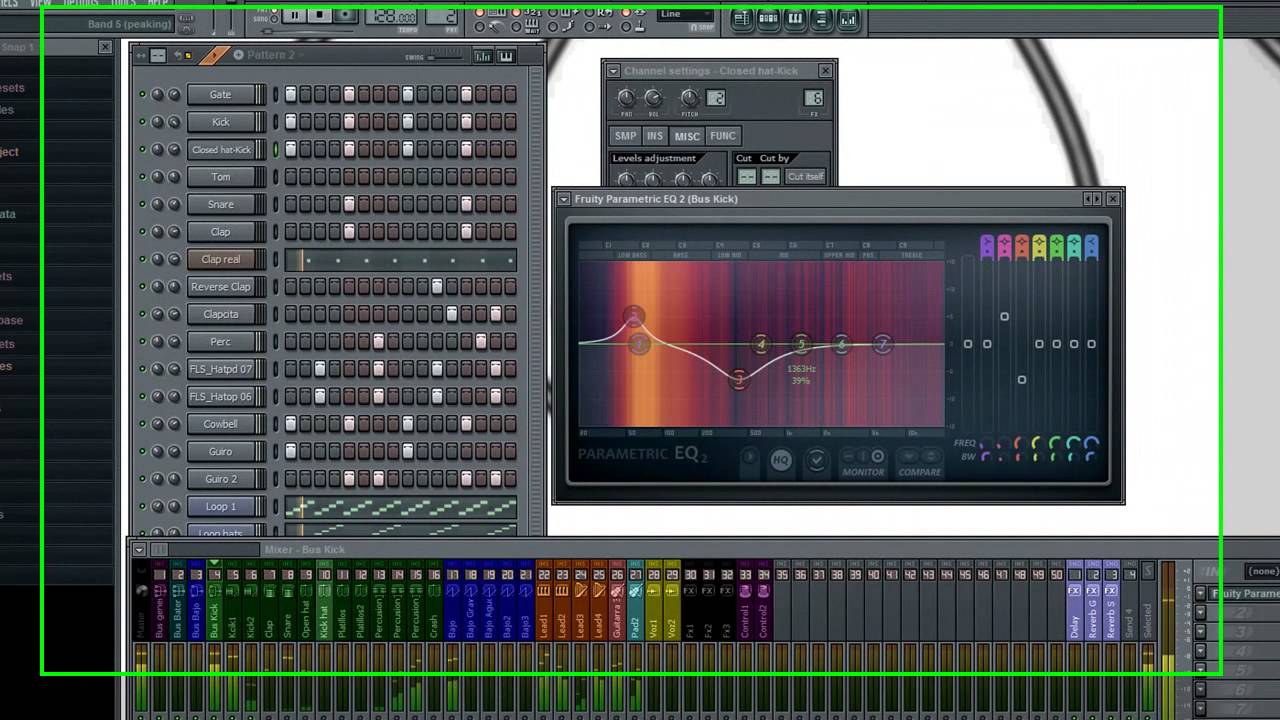The width and height of the screenshot is (1280, 720).
Task: Switch to the FUNC tab
Action: click(x=722, y=136)
